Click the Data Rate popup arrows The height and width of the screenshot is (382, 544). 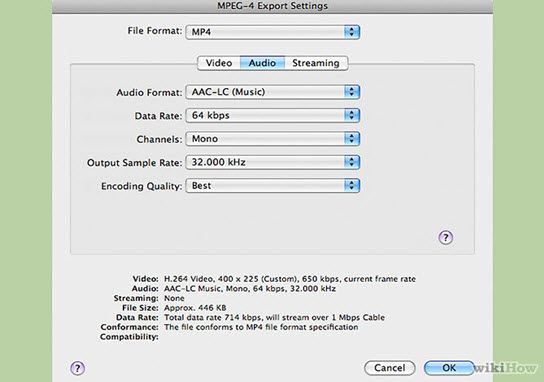click(x=351, y=115)
